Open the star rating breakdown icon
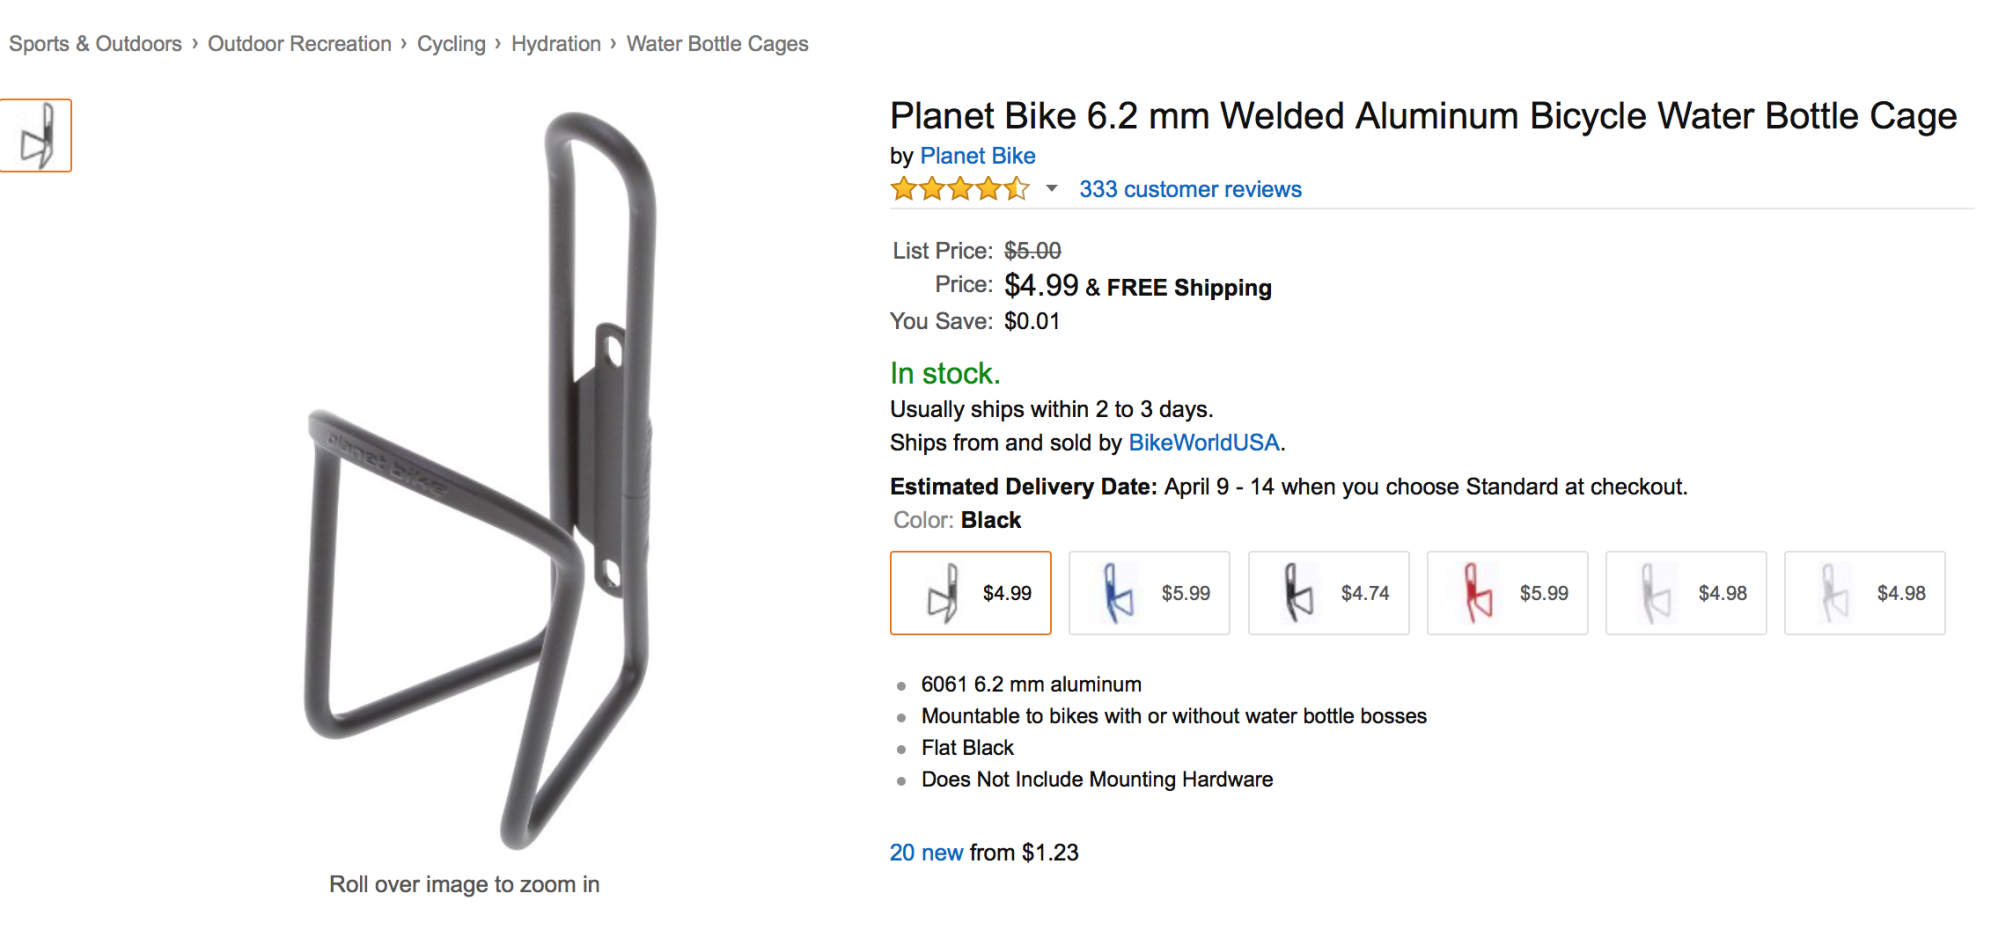The height and width of the screenshot is (952, 1991). coord(959,189)
